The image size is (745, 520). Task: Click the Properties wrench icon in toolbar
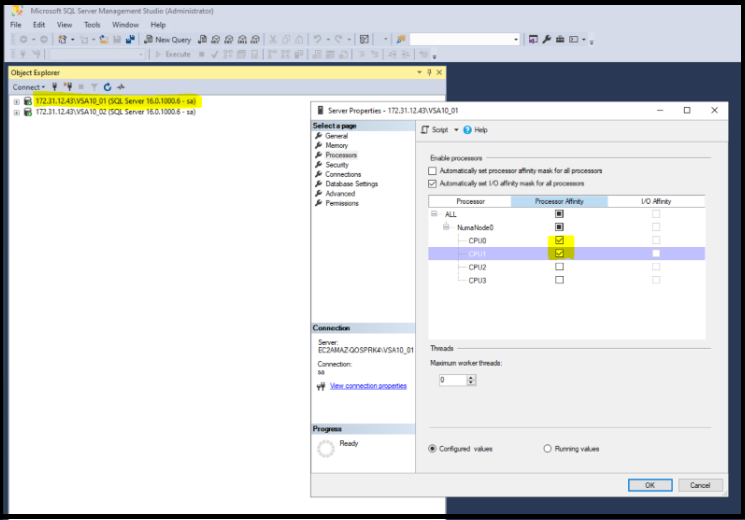coord(546,39)
